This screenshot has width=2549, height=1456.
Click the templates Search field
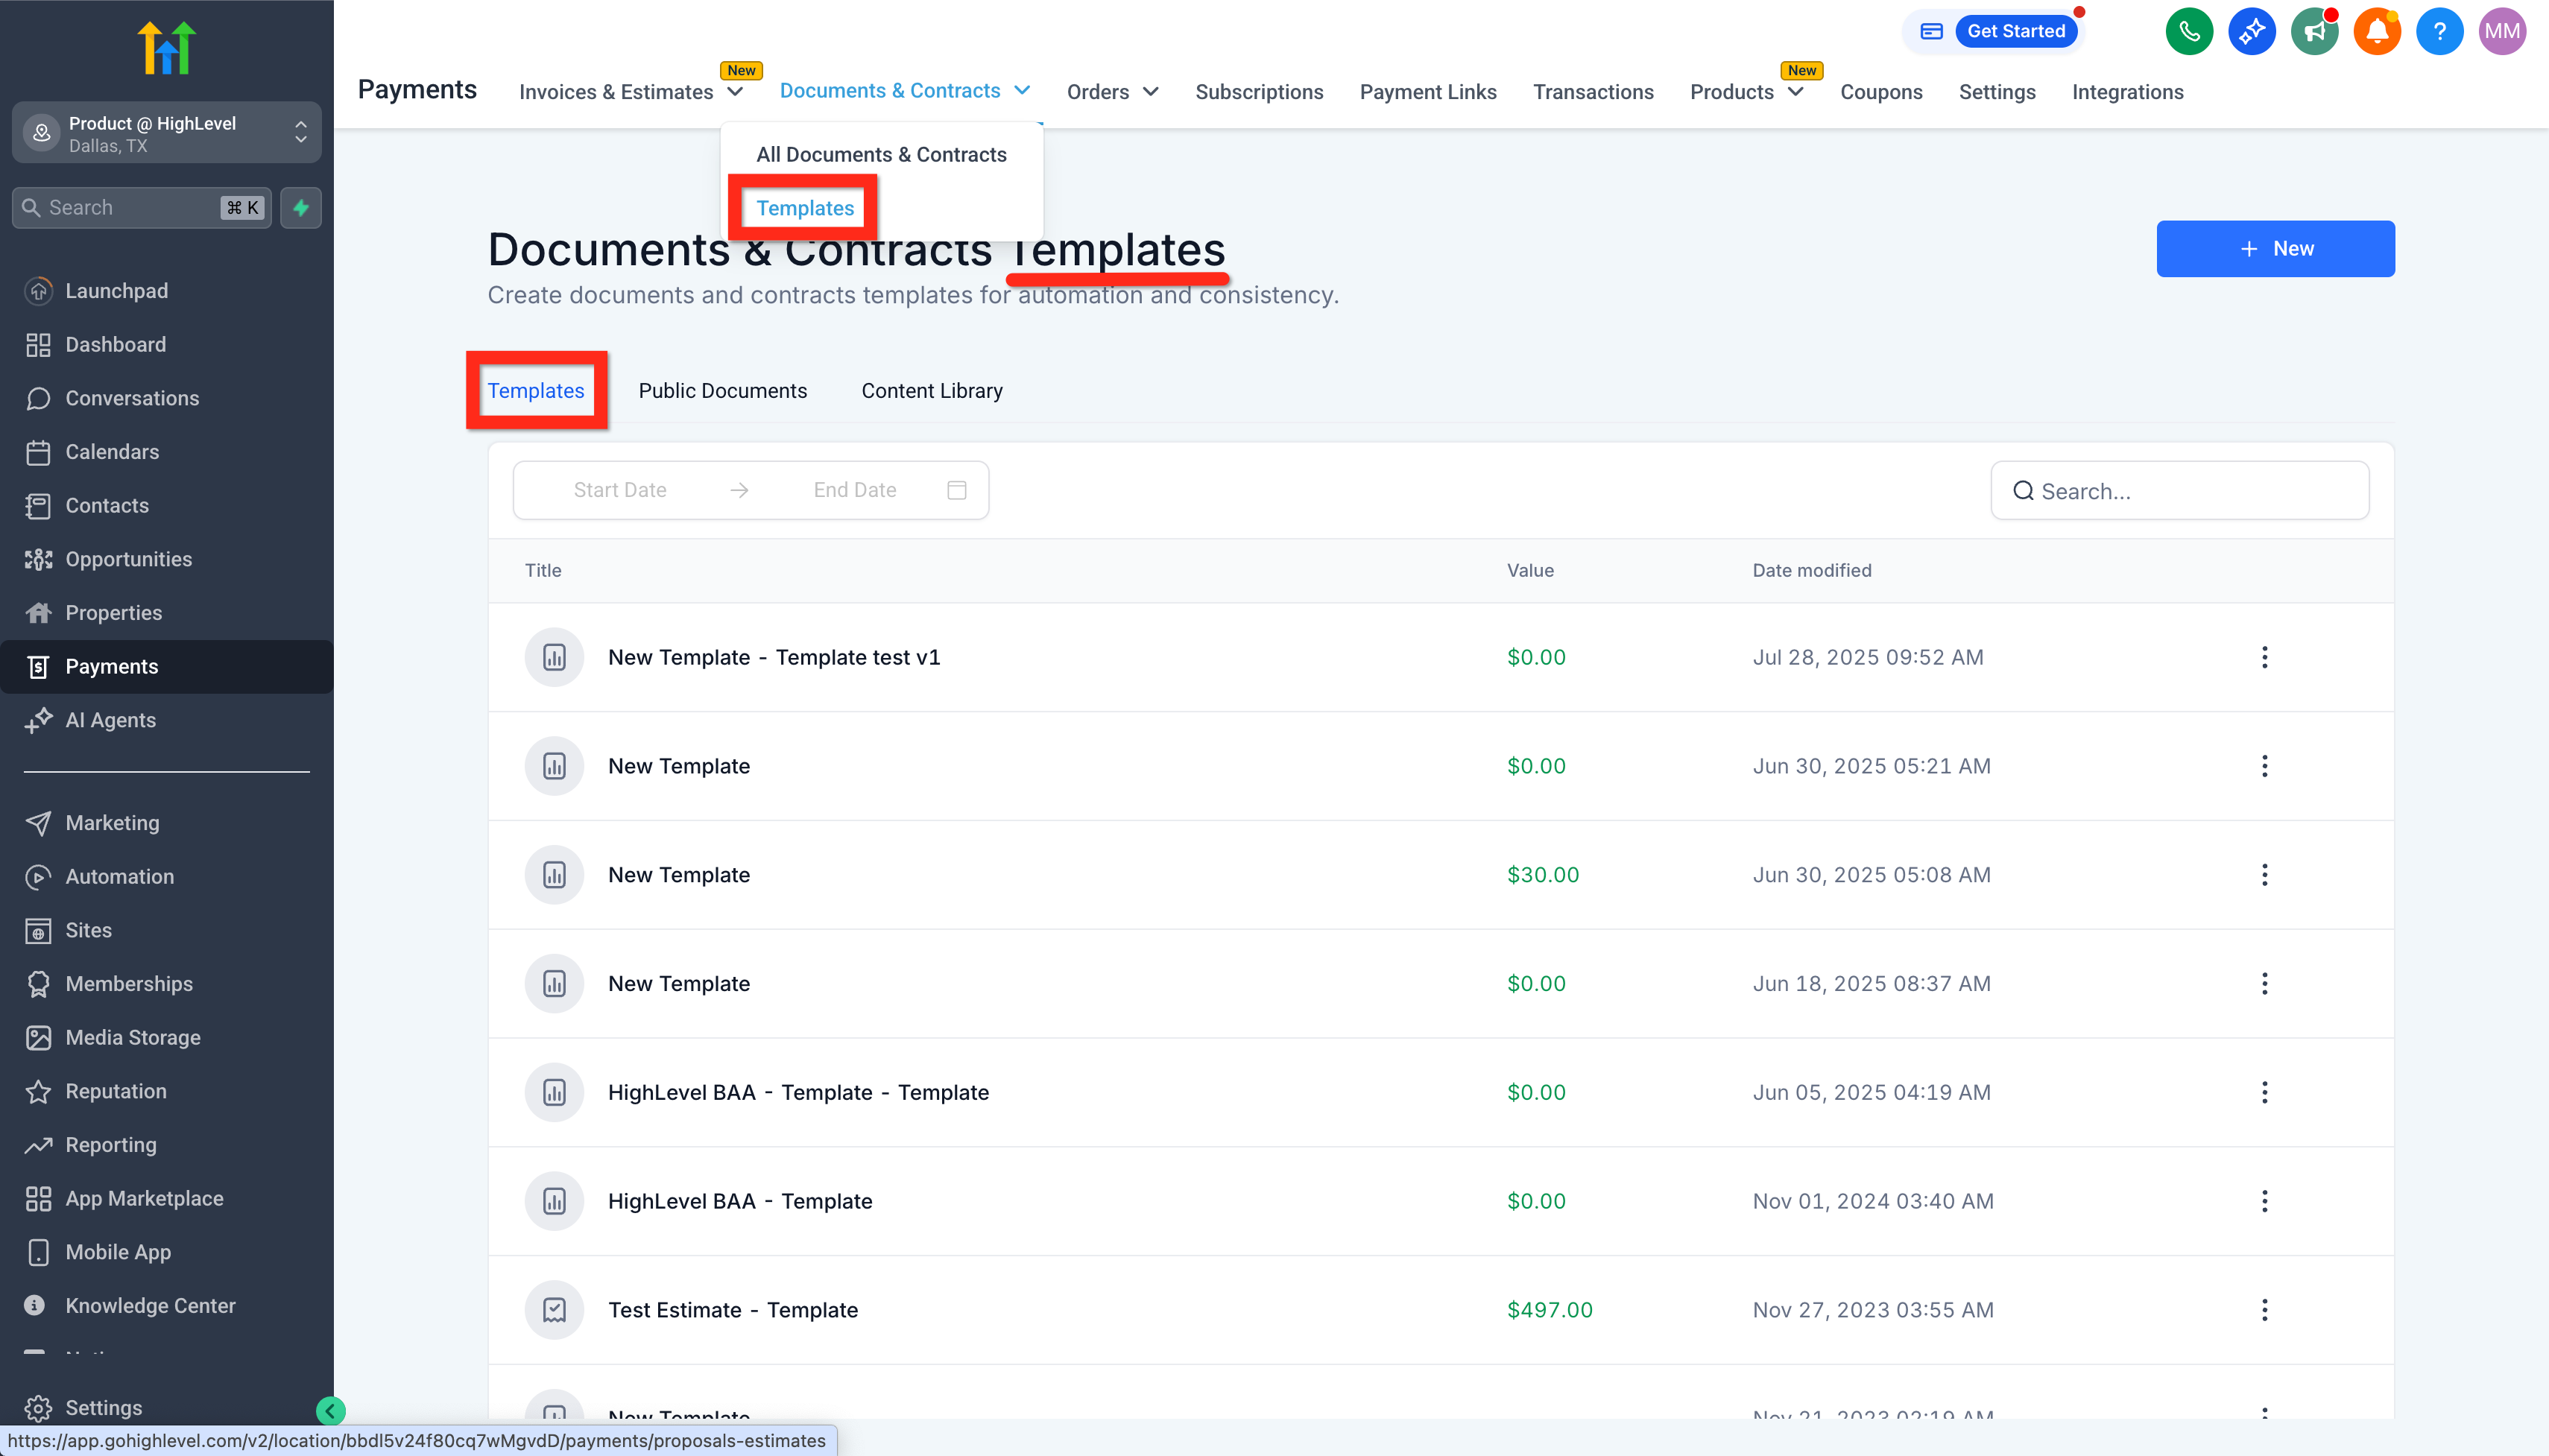[x=2179, y=491]
